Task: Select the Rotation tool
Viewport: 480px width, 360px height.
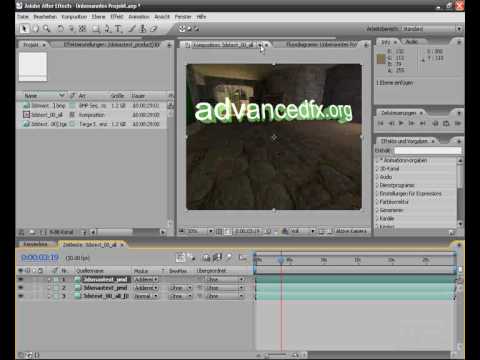Action: pyautogui.click(x=60, y=29)
